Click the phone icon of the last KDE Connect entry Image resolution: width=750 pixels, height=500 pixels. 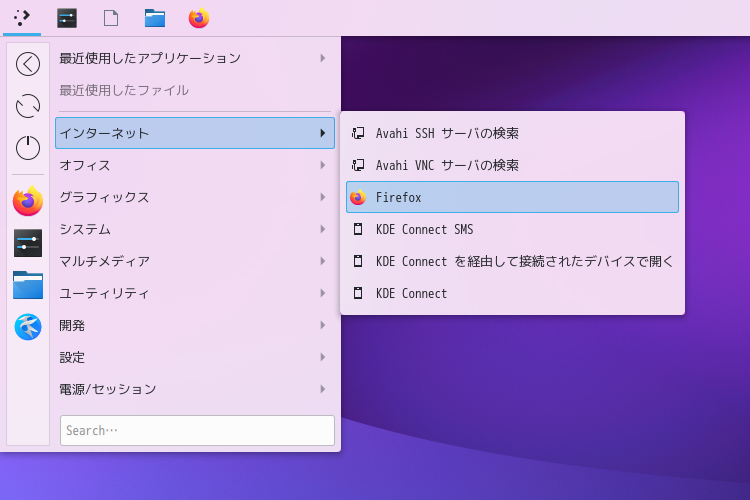(x=358, y=293)
